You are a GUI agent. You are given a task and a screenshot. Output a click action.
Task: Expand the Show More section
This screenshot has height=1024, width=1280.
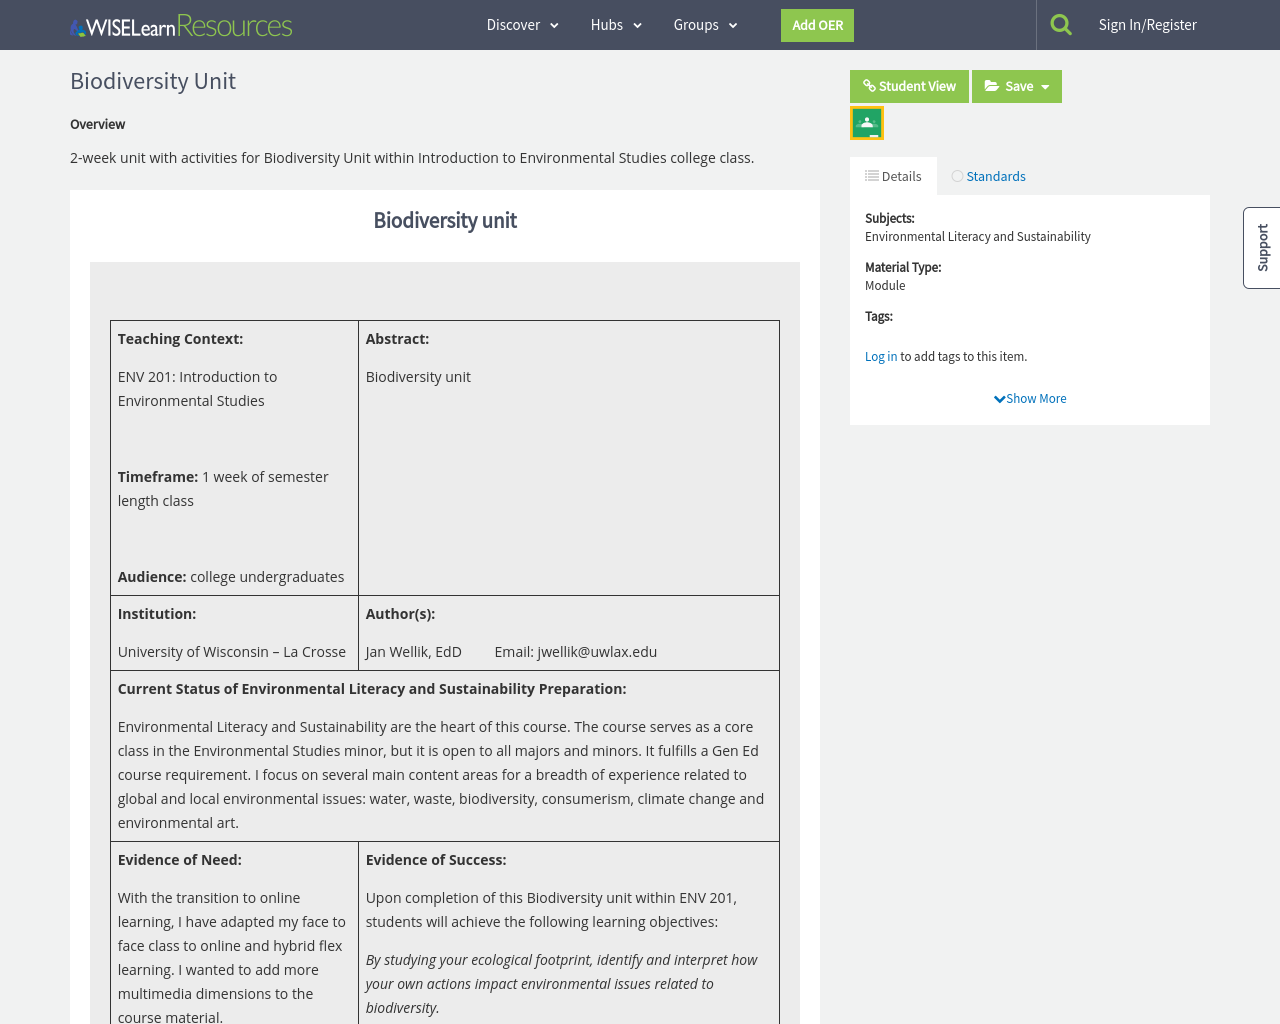click(1030, 397)
